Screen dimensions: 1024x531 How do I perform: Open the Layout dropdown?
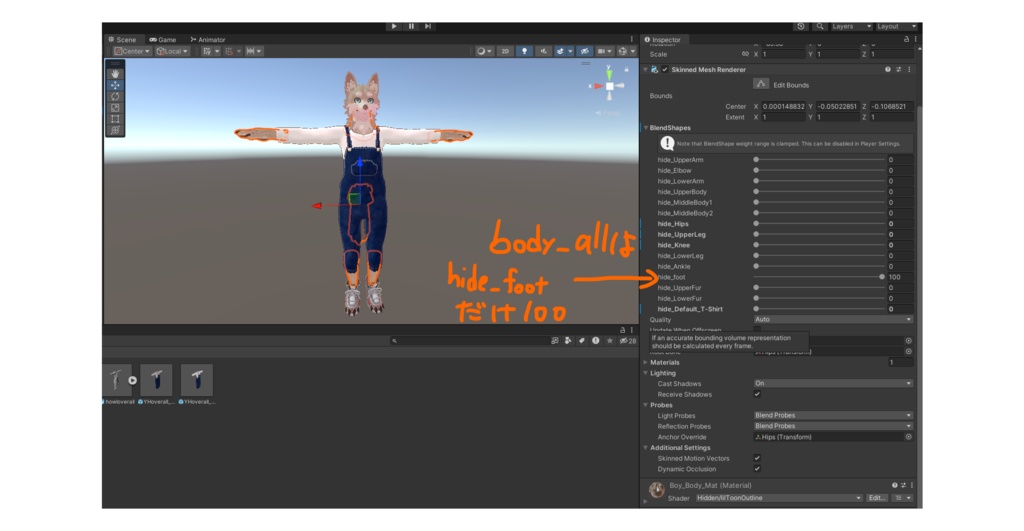tap(896, 26)
